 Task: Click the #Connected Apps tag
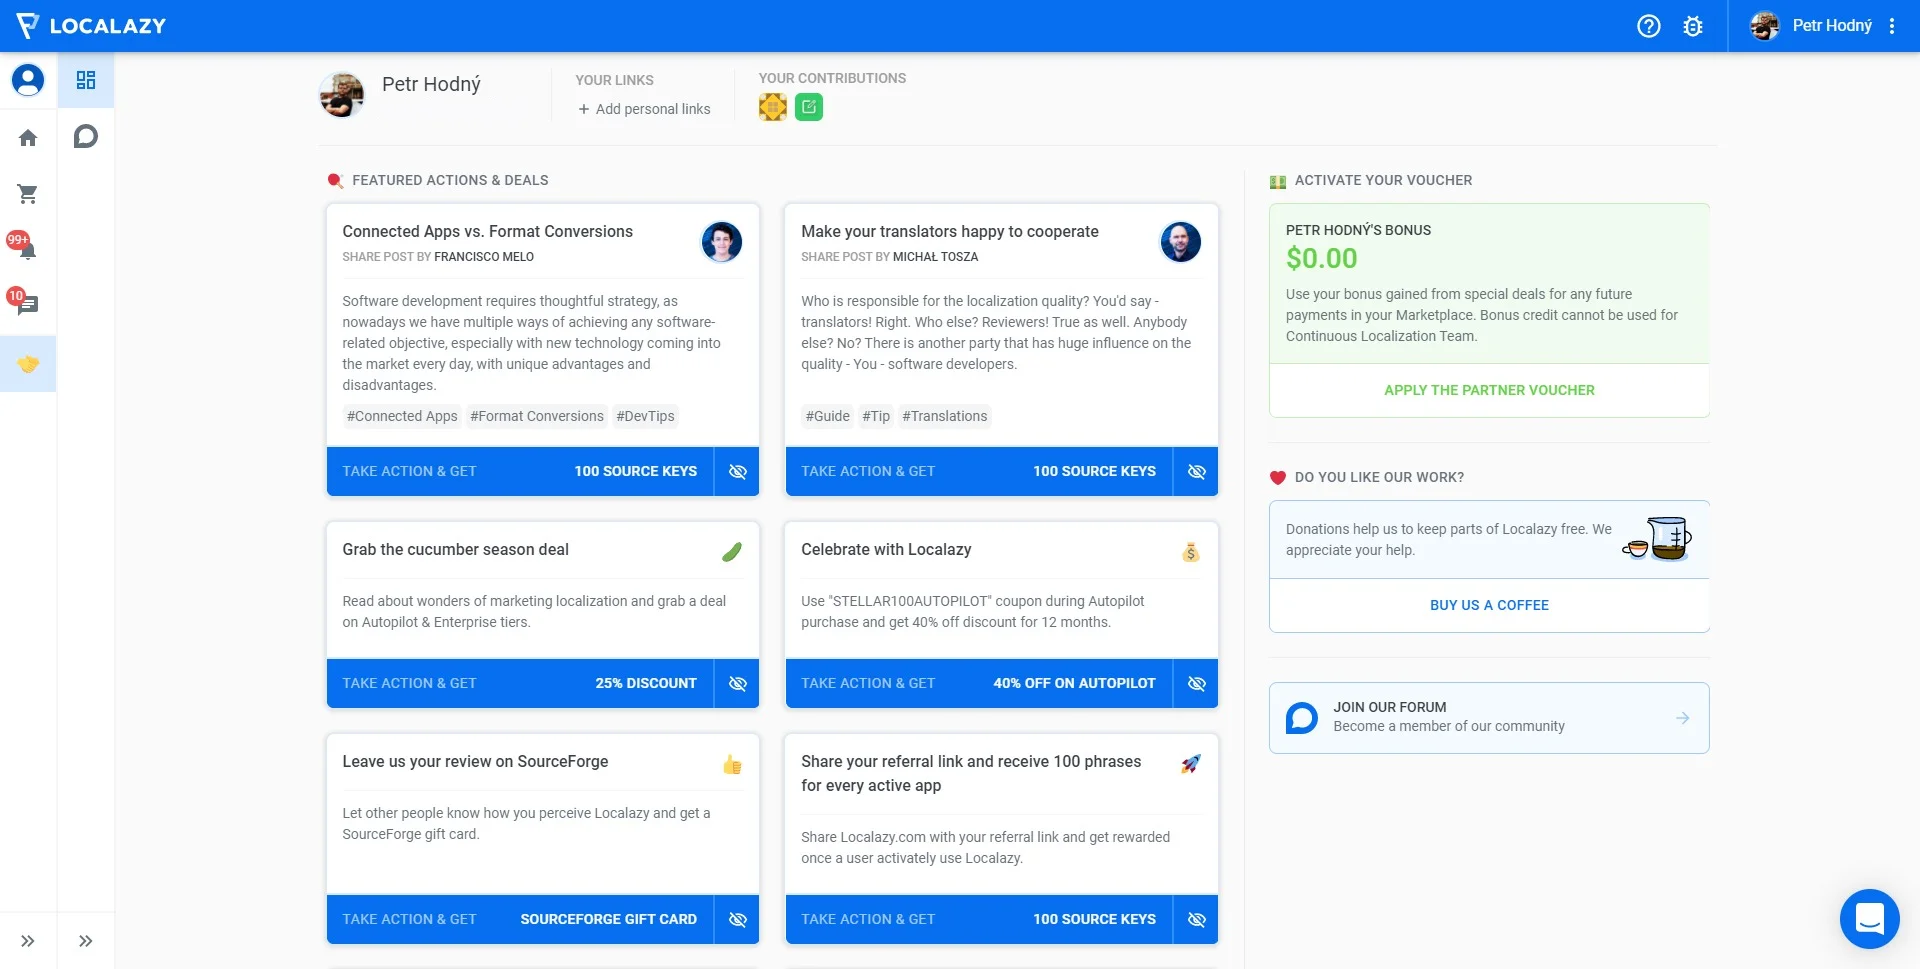[402, 416]
